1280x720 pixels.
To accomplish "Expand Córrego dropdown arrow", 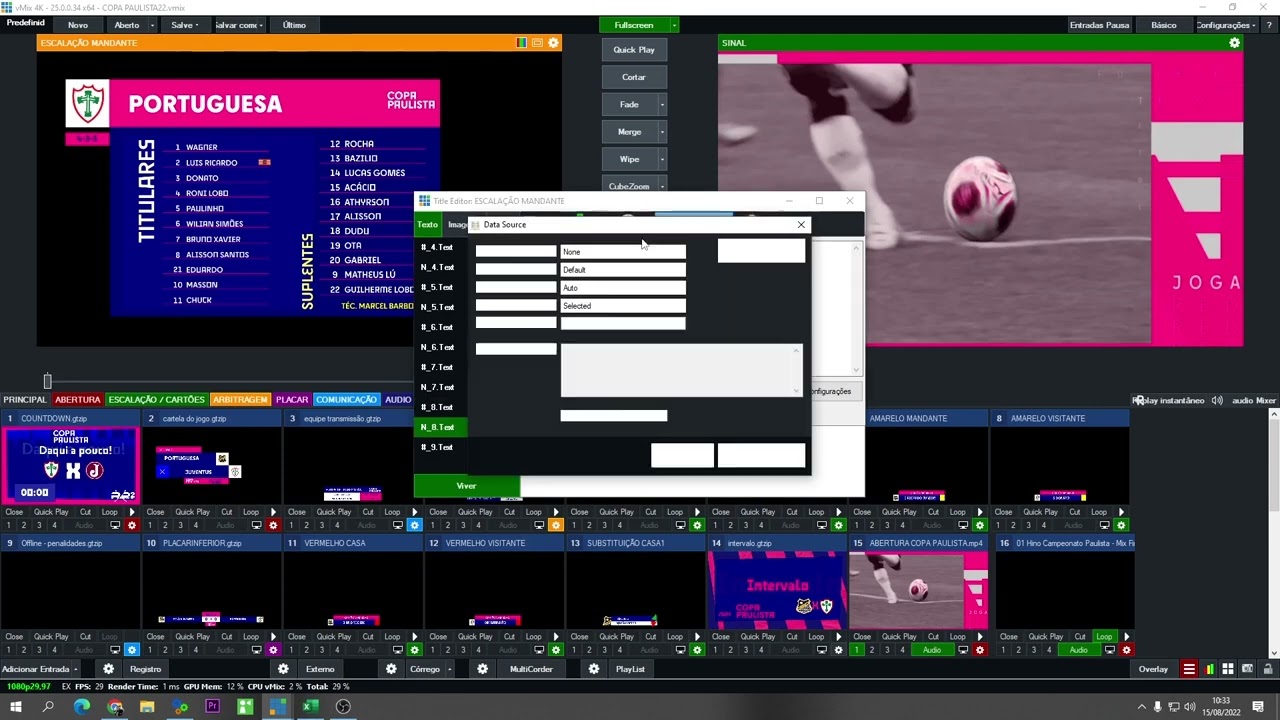I will coord(450,669).
